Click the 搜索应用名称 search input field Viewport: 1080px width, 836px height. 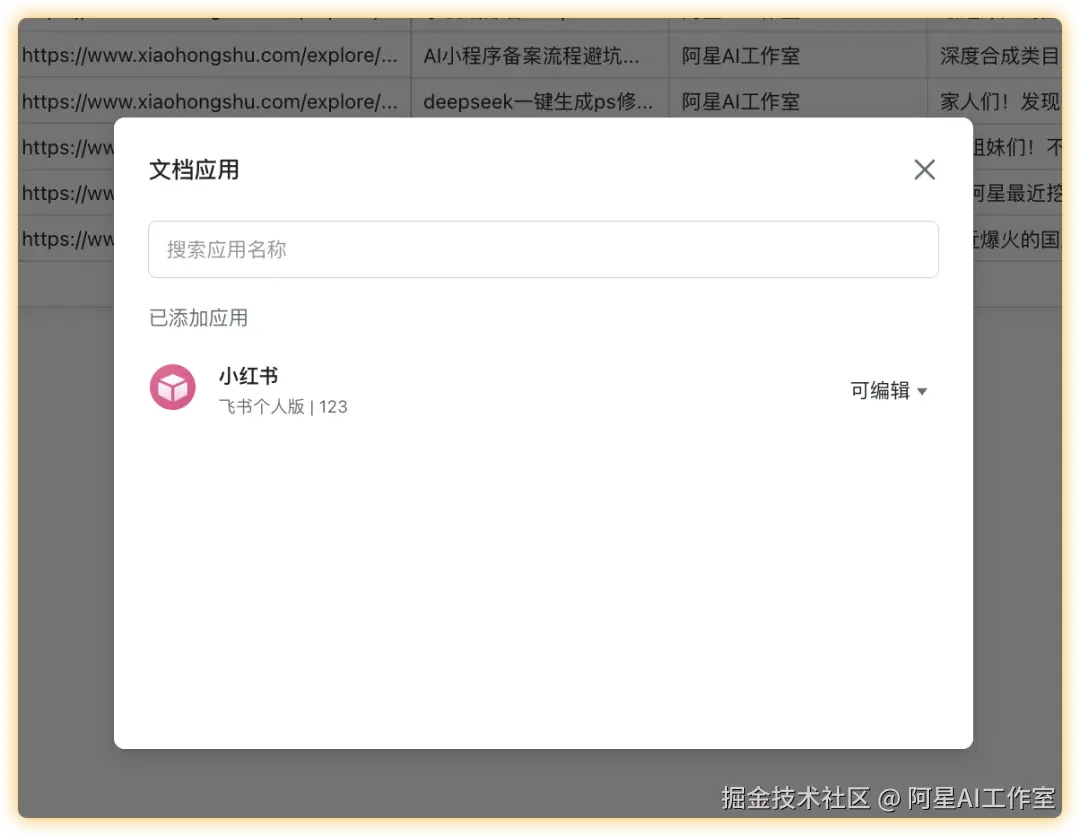pos(543,249)
